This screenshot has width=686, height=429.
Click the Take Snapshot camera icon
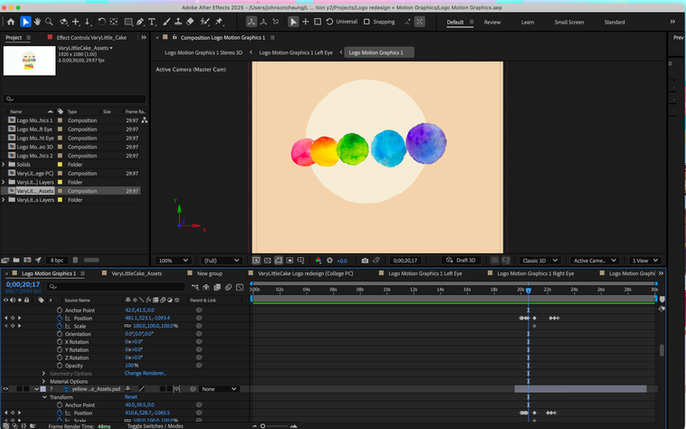pyautogui.click(x=365, y=261)
